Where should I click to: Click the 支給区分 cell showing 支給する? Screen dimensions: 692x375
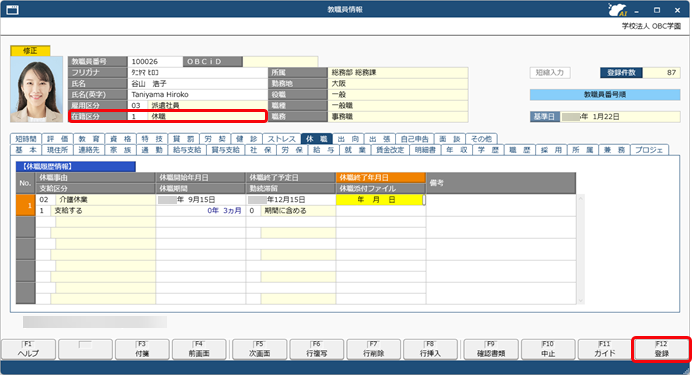pyautogui.click(x=95, y=210)
